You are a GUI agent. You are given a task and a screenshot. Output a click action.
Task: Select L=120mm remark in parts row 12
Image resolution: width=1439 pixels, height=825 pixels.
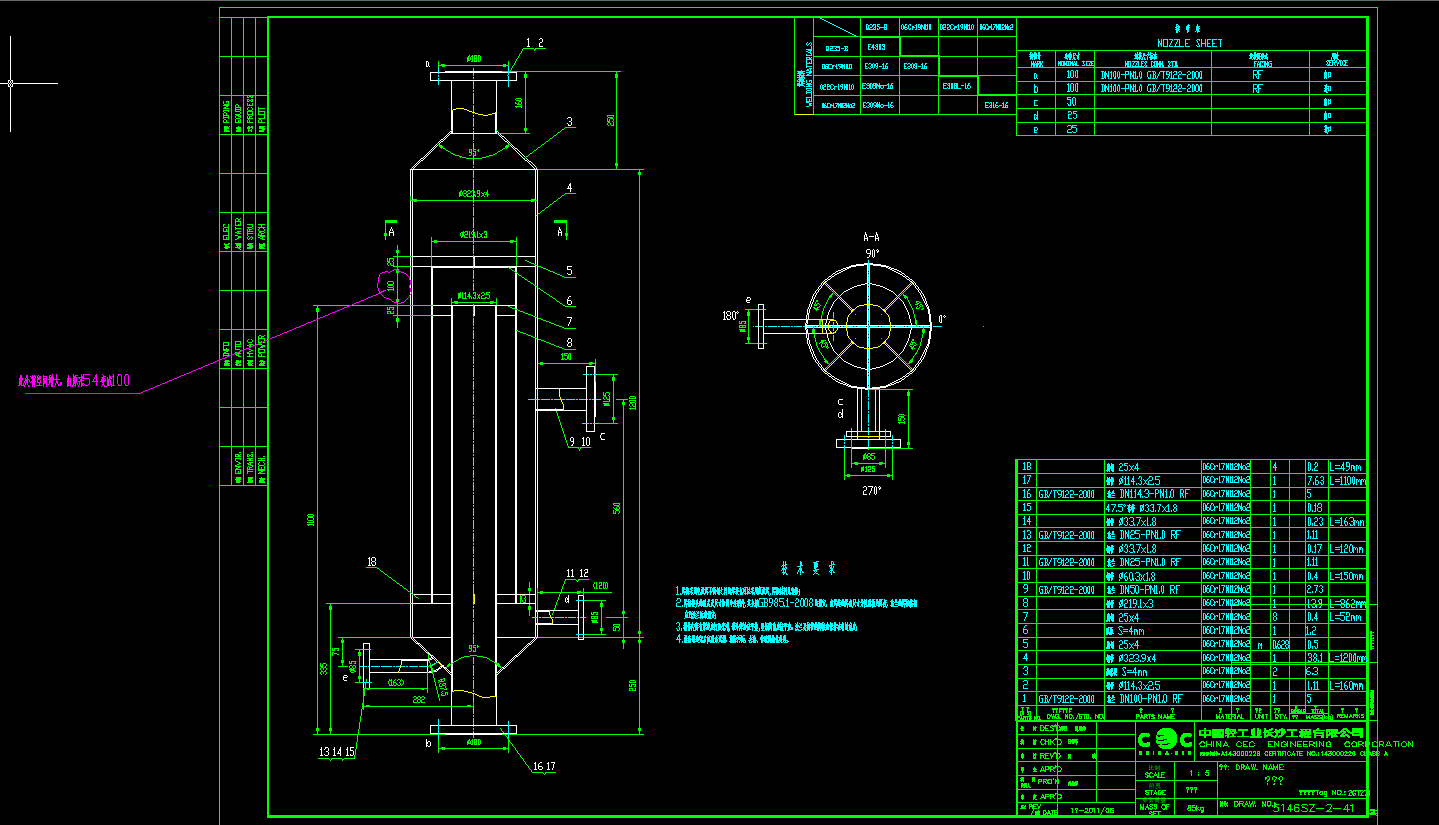(1346, 549)
